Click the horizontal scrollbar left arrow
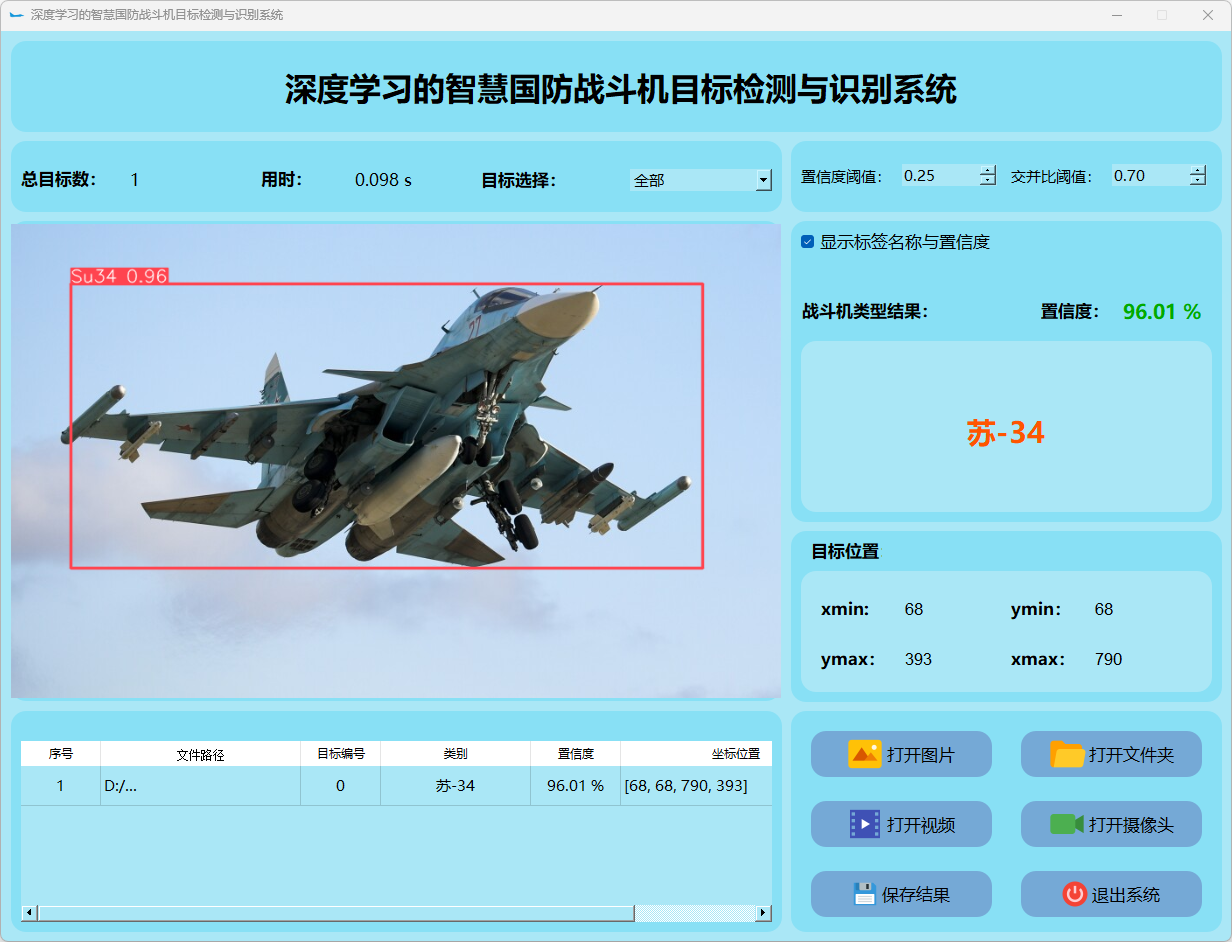The height and width of the screenshot is (942, 1232). pyautogui.click(x=29, y=913)
